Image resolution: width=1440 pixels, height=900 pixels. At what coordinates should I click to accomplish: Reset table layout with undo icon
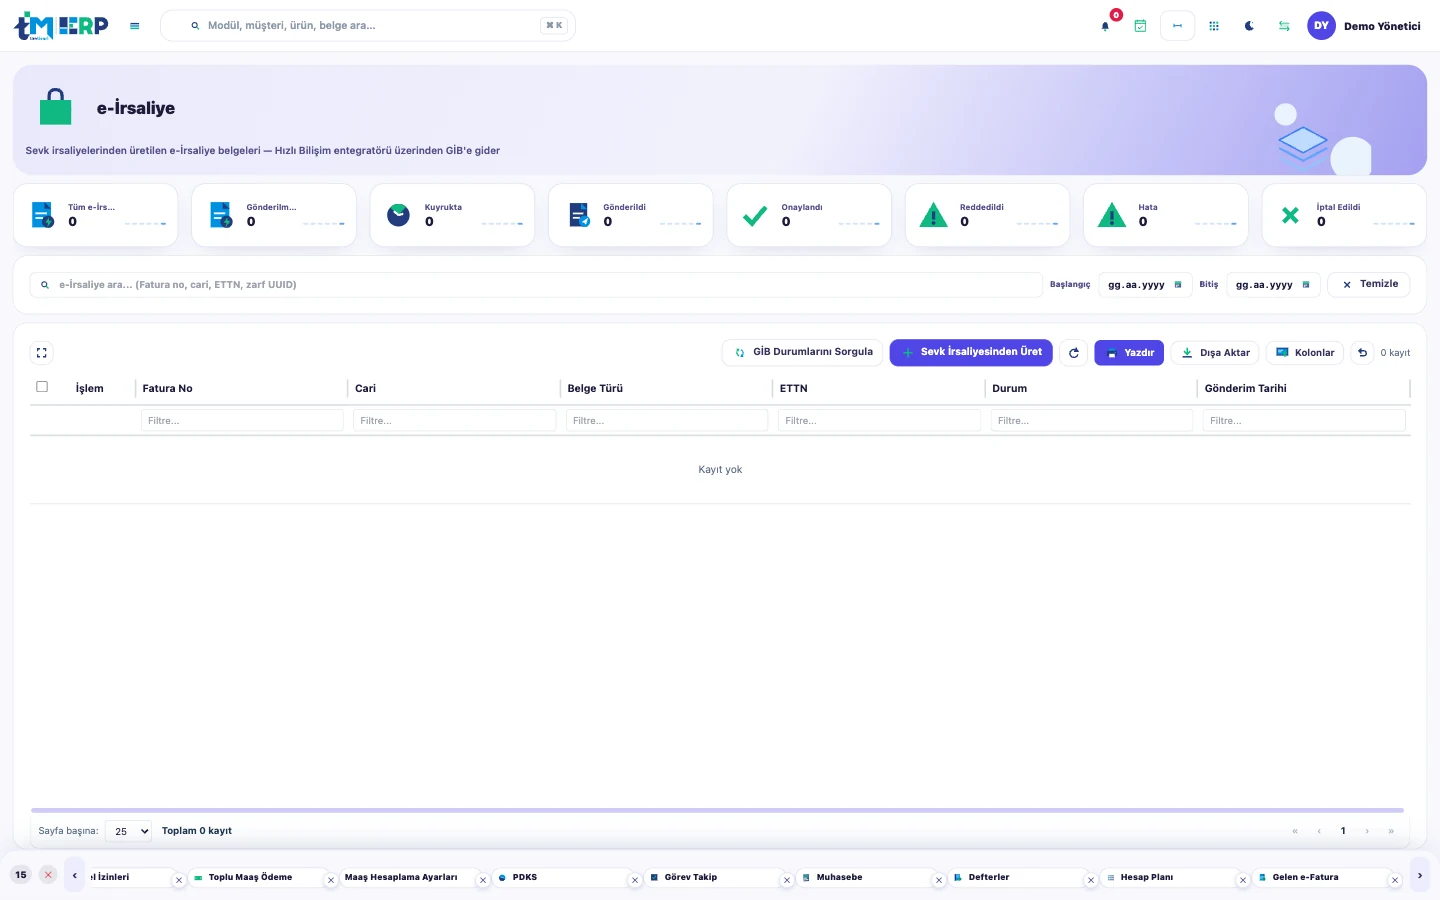[1362, 353]
